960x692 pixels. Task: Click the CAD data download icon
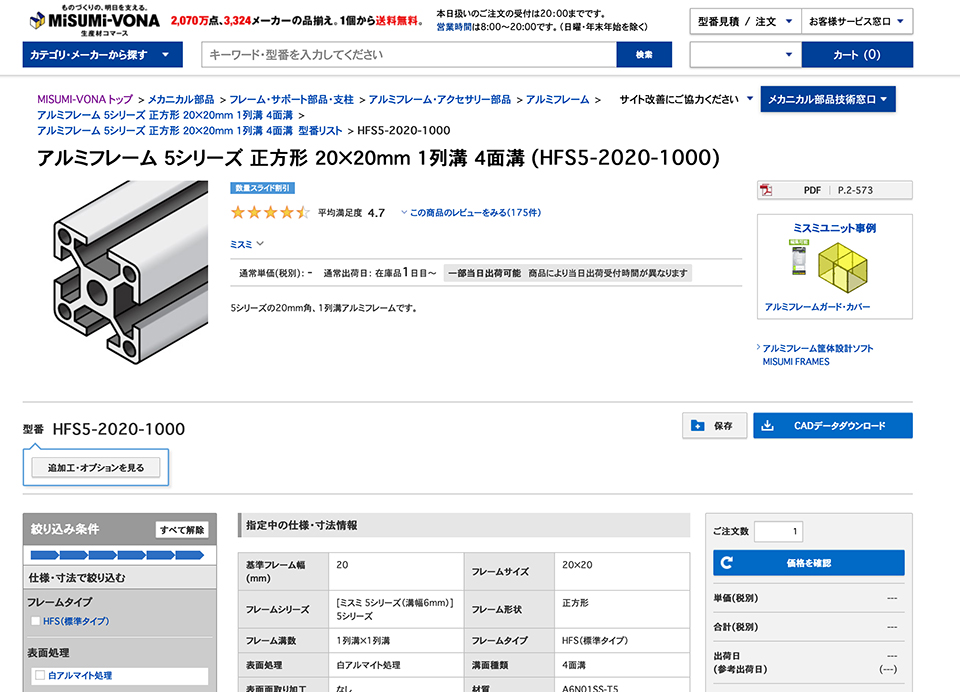(x=767, y=426)
